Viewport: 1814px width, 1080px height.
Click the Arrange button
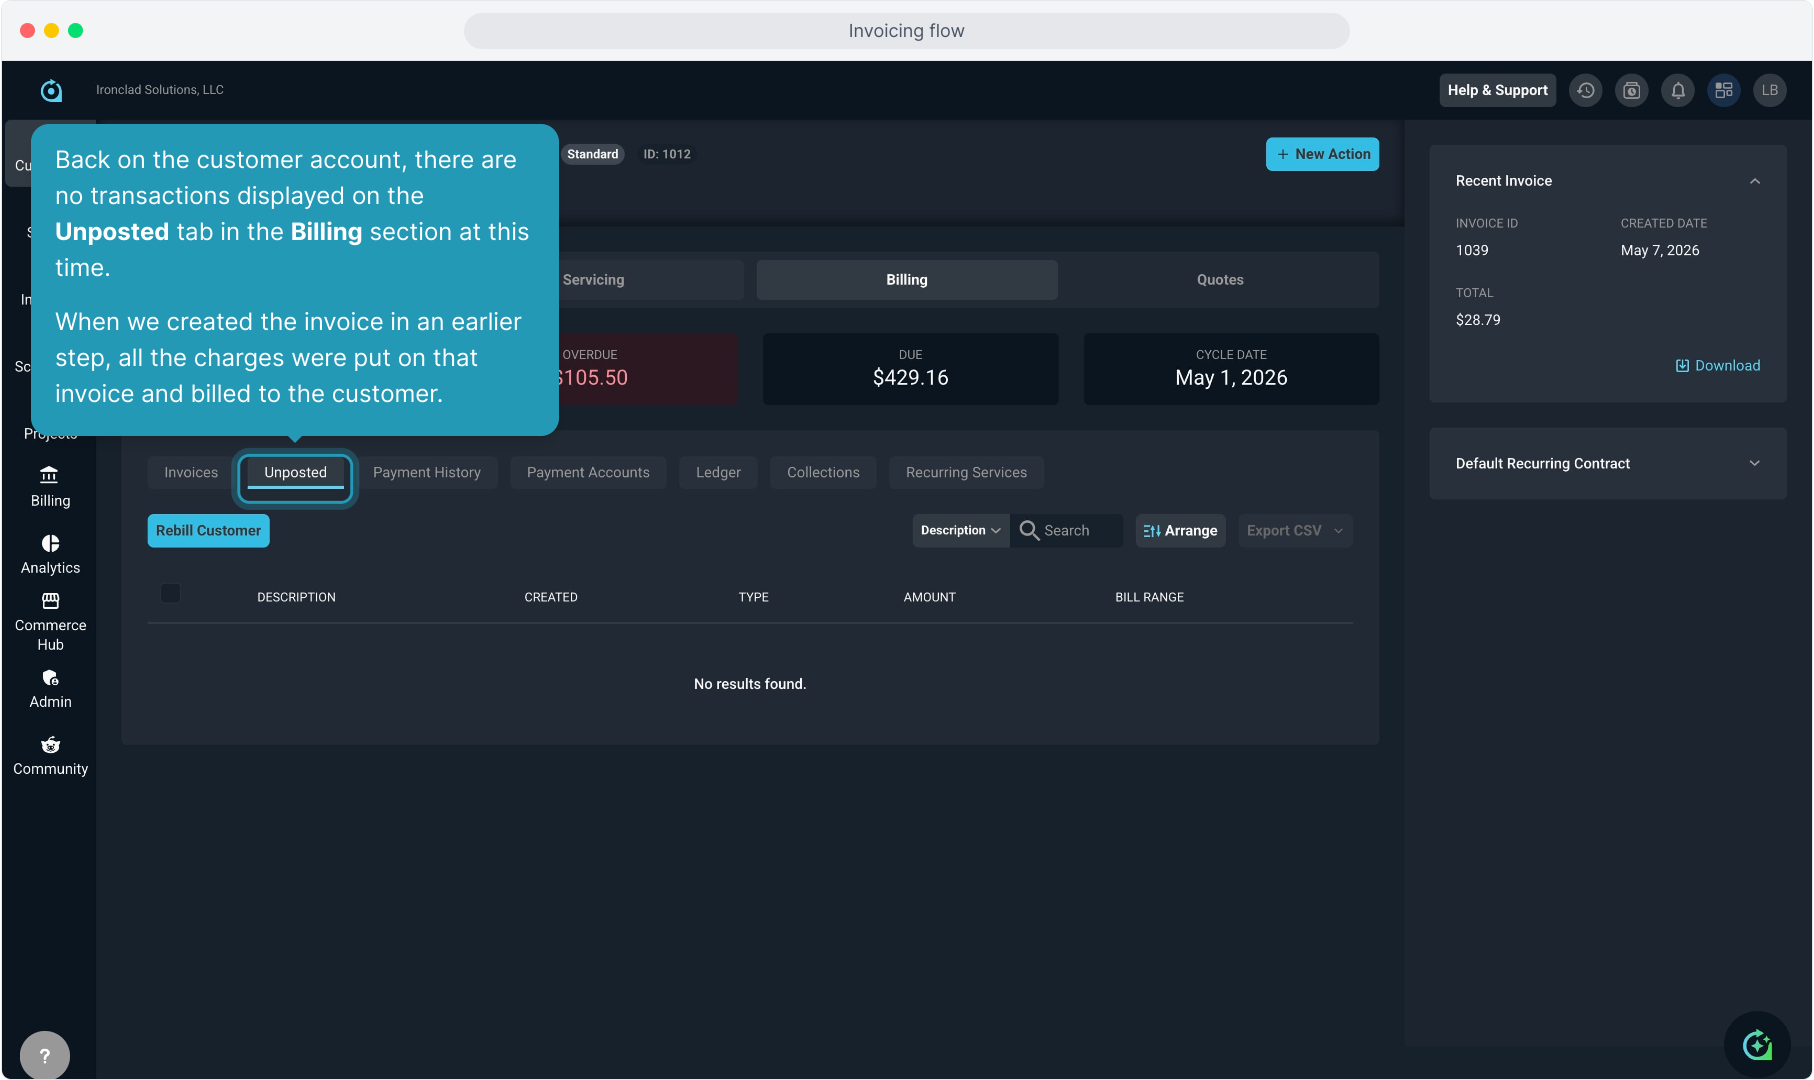[x=1181, y=530]
